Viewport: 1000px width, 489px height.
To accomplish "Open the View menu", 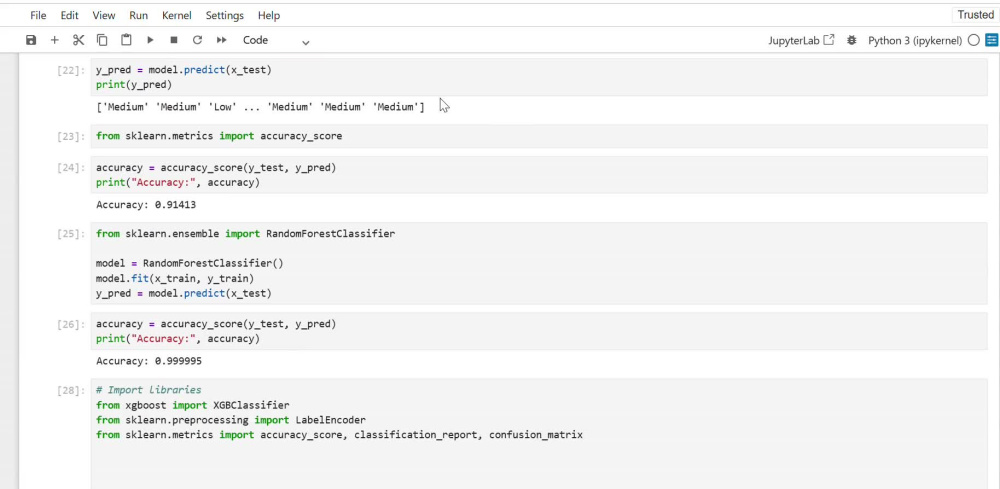I will point(104,15).
